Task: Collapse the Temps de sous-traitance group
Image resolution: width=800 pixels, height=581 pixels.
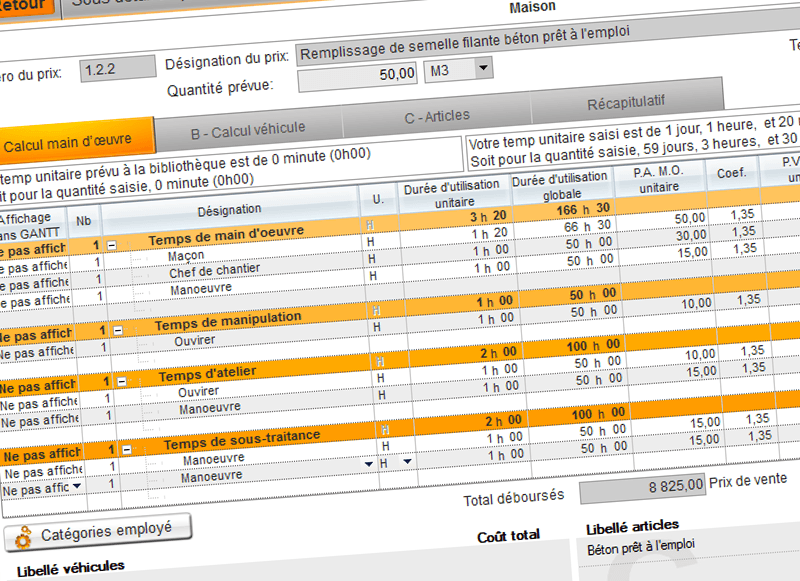Action: pos(125,450)
